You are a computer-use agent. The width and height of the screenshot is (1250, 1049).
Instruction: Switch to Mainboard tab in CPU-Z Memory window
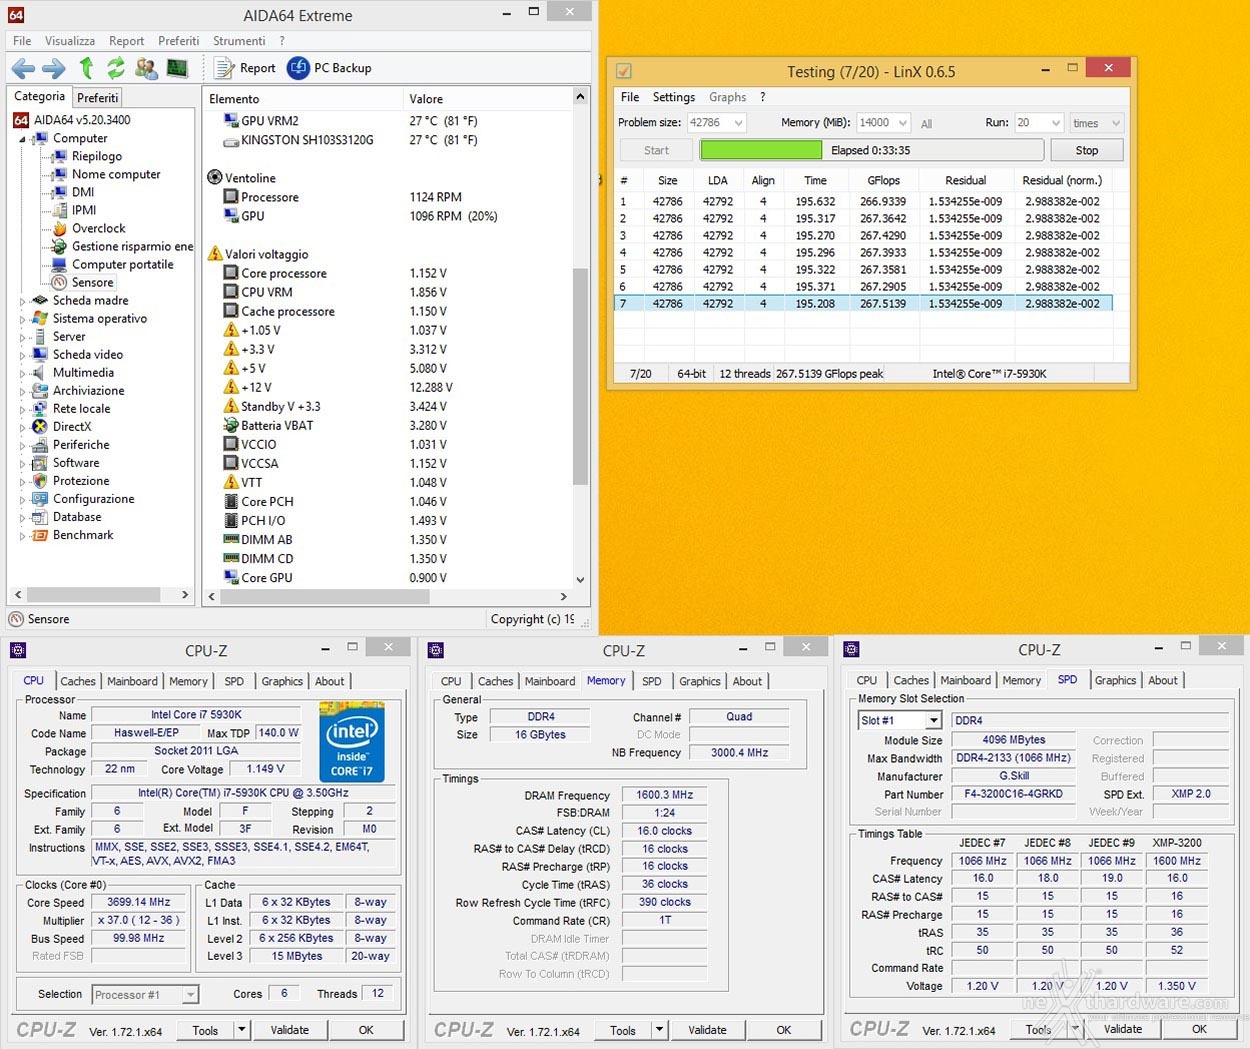[550, 681]
